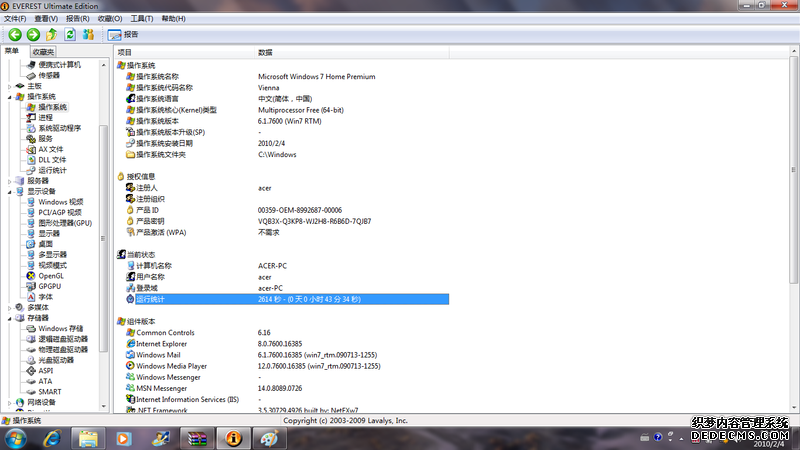
Task: Click the tree panel scroll down arrow
Action: pos(104,407)
